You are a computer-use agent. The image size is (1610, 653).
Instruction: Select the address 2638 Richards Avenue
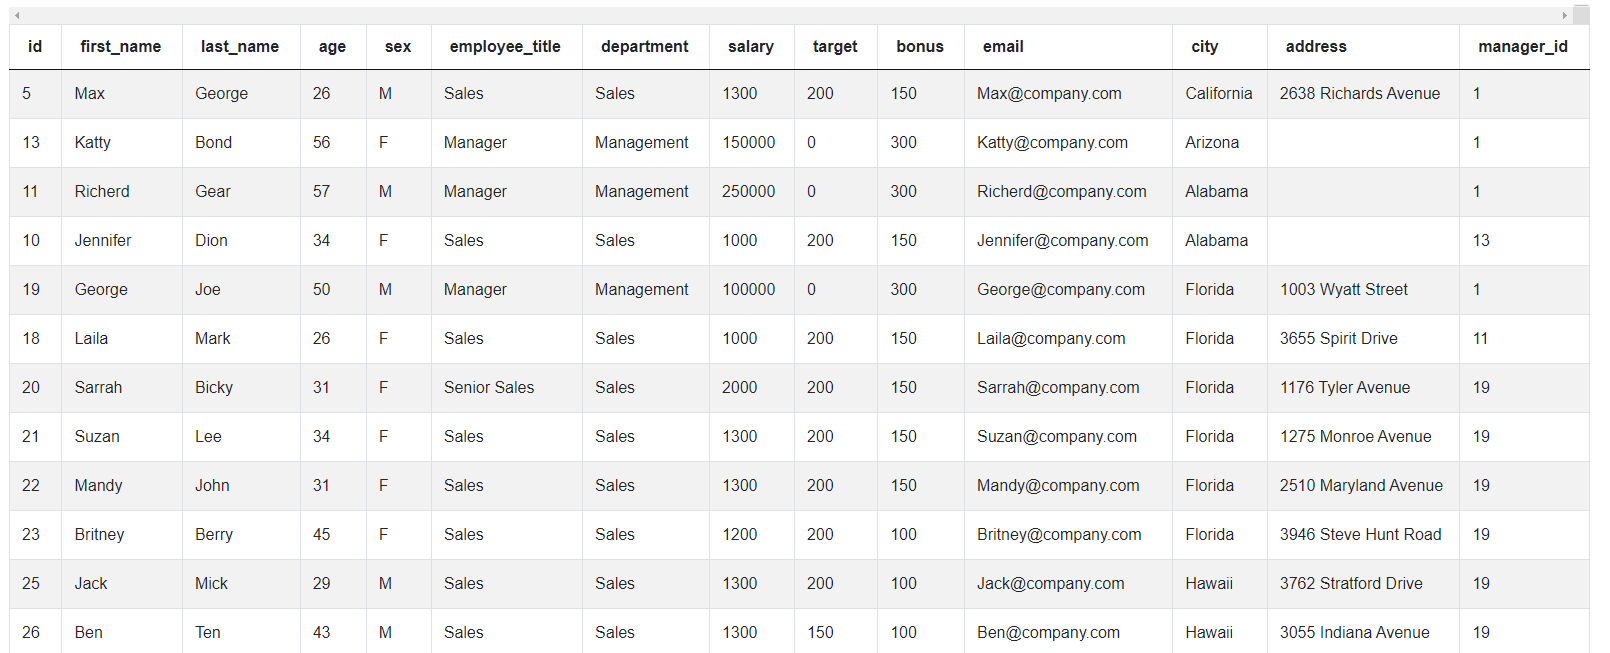(x=1363, y=94)
